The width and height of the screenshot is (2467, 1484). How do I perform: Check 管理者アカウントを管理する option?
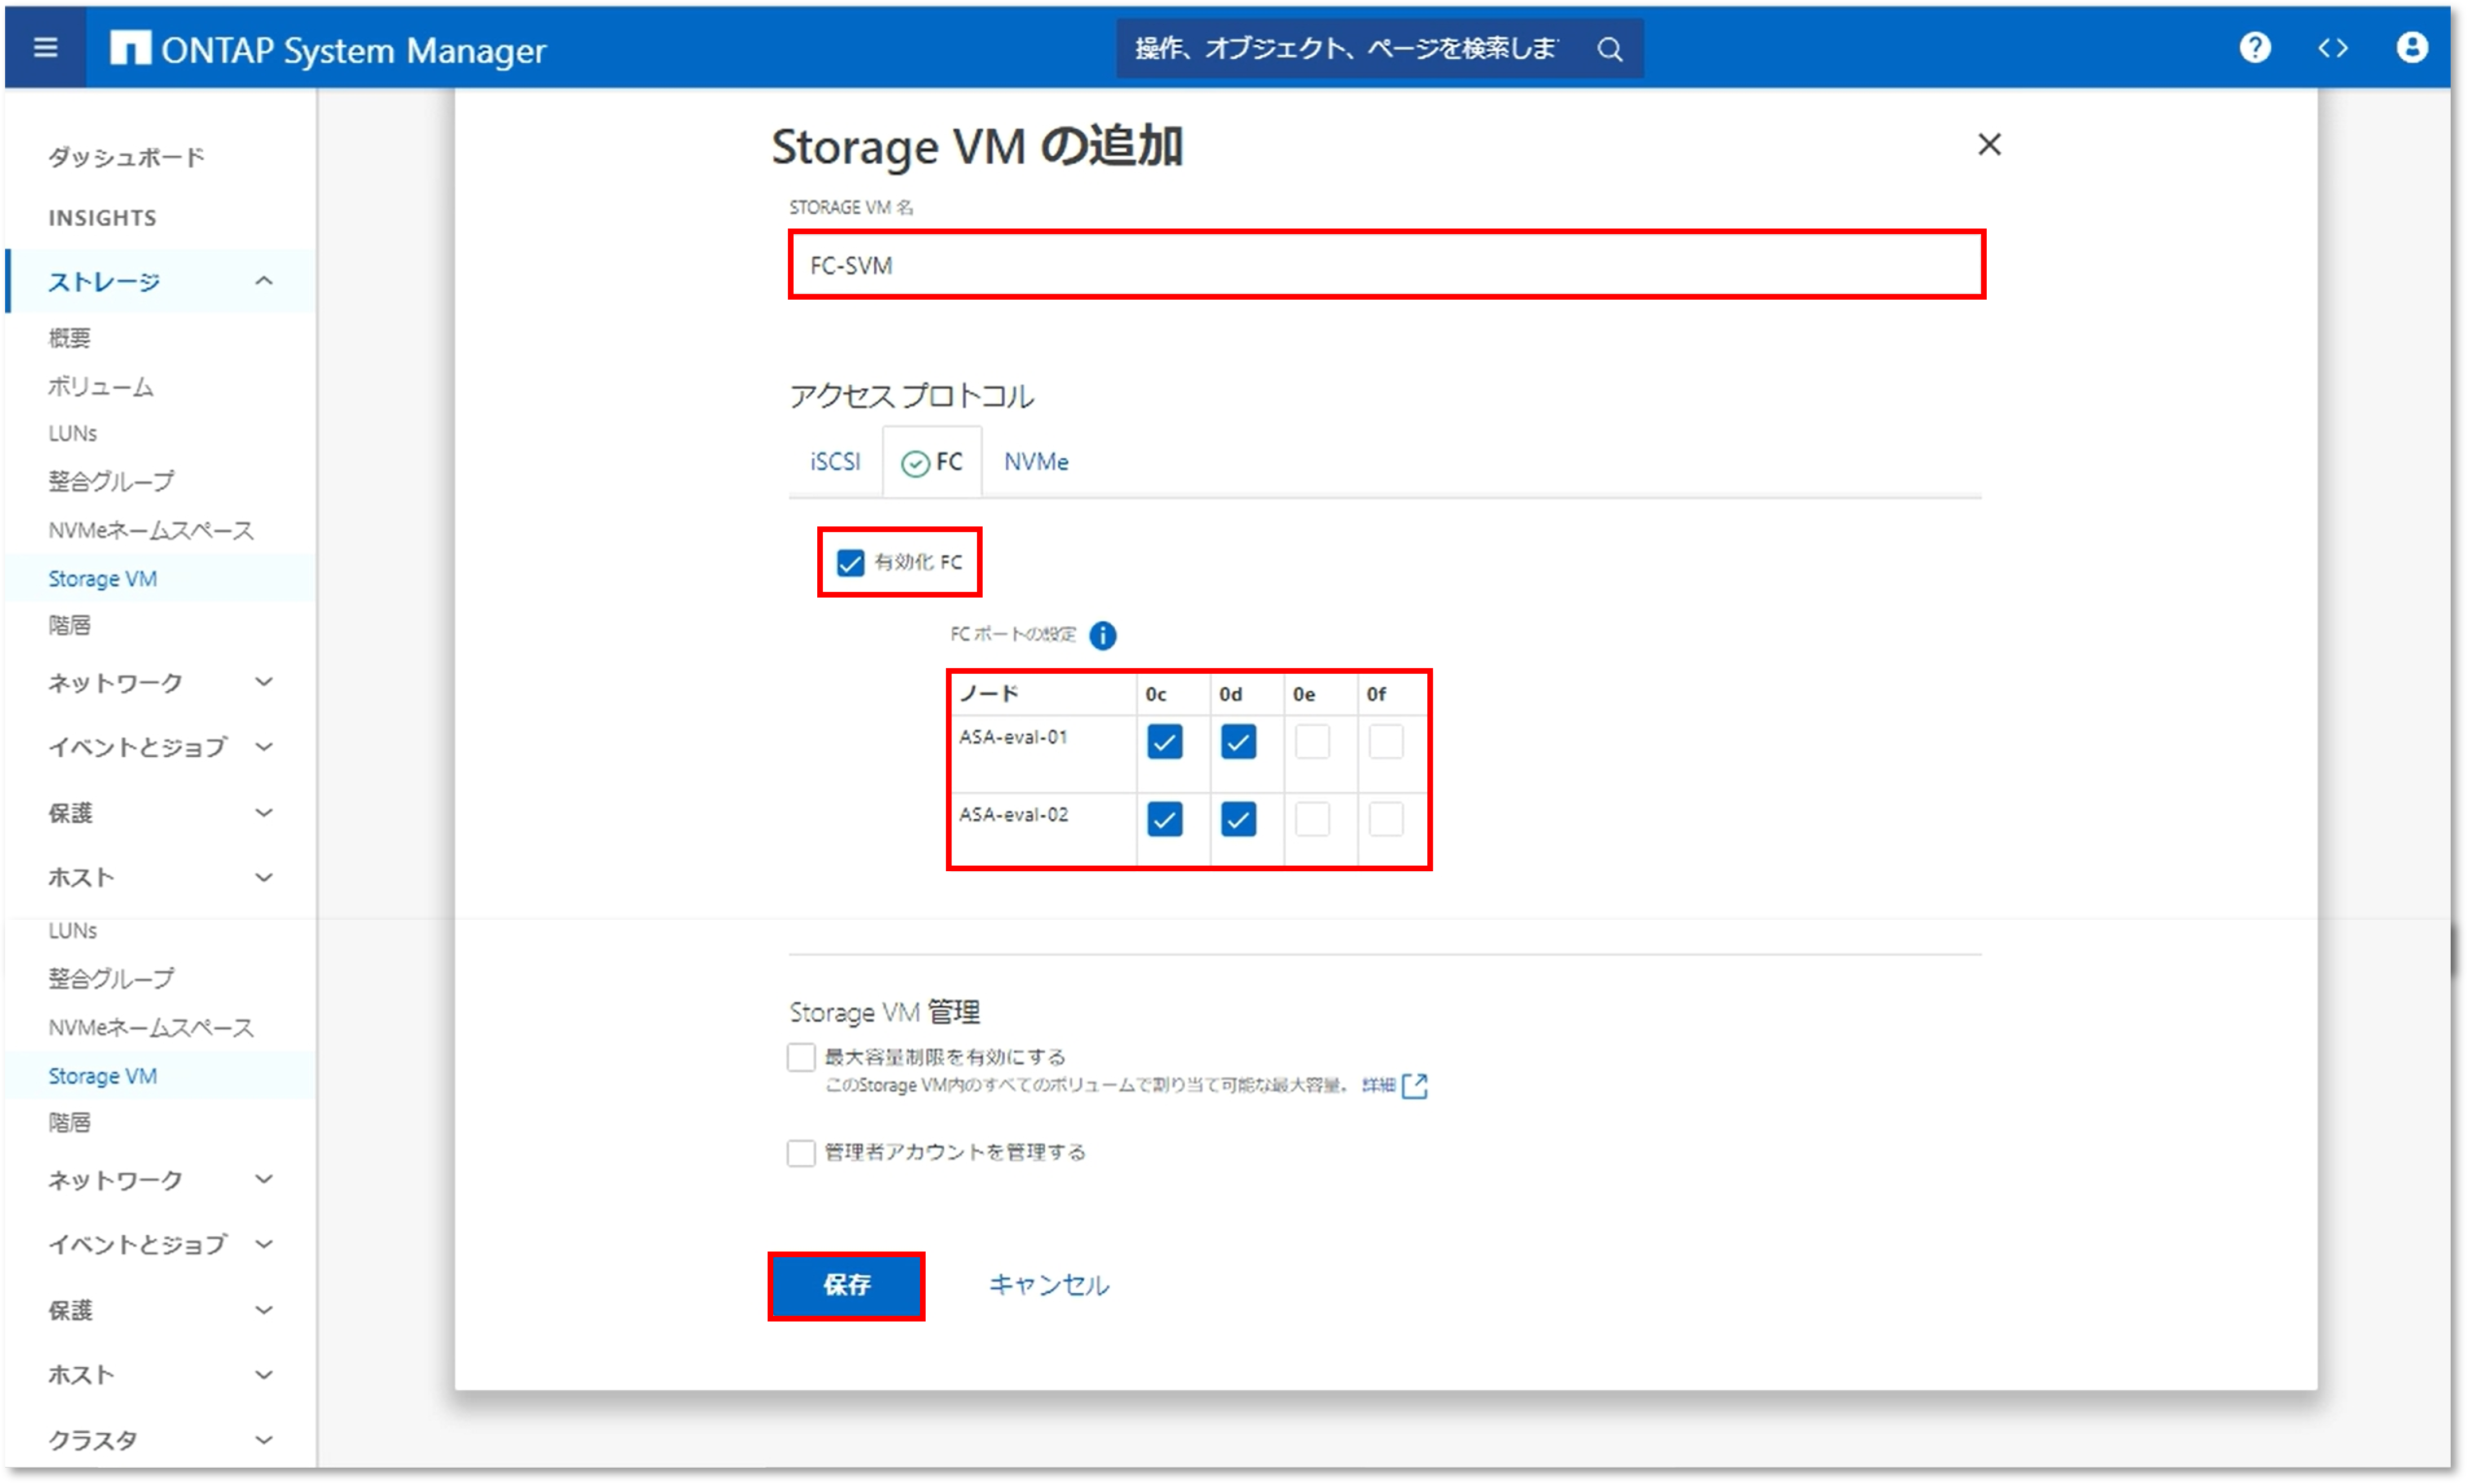(x=800, y=1153)
